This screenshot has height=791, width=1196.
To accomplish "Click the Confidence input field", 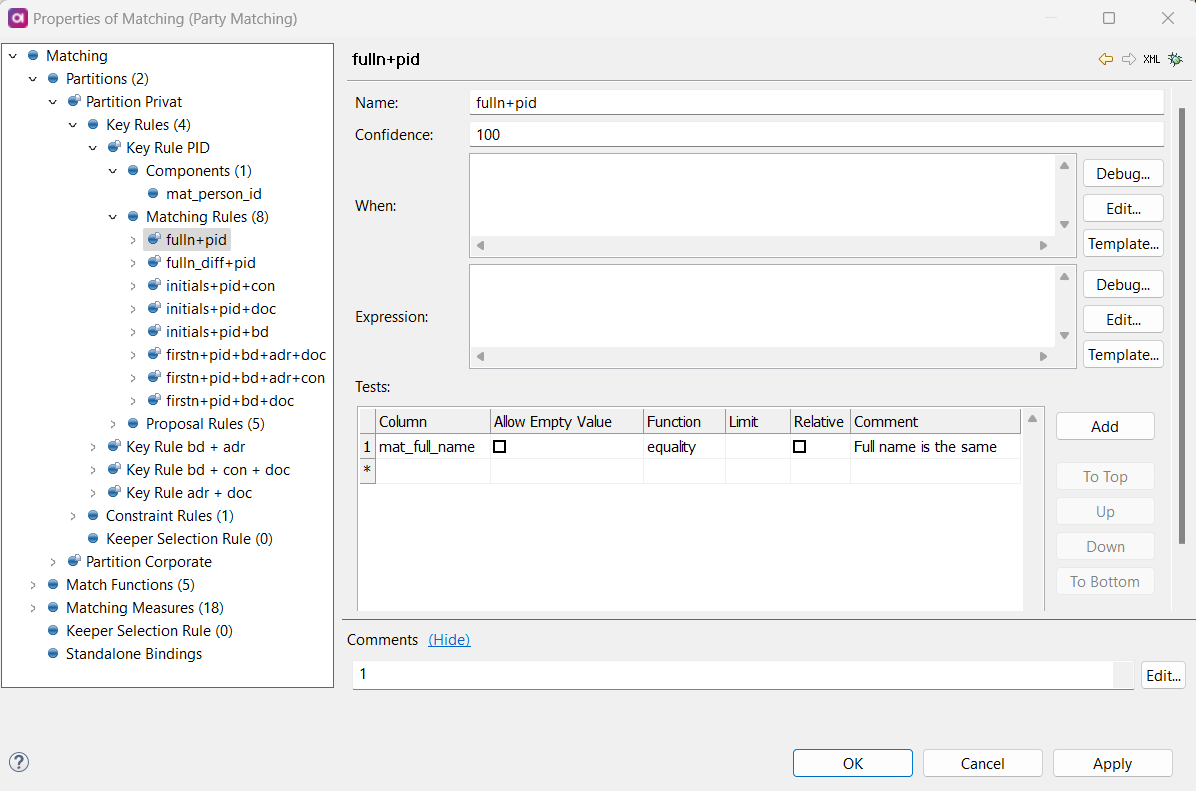I will pos(816,134).
